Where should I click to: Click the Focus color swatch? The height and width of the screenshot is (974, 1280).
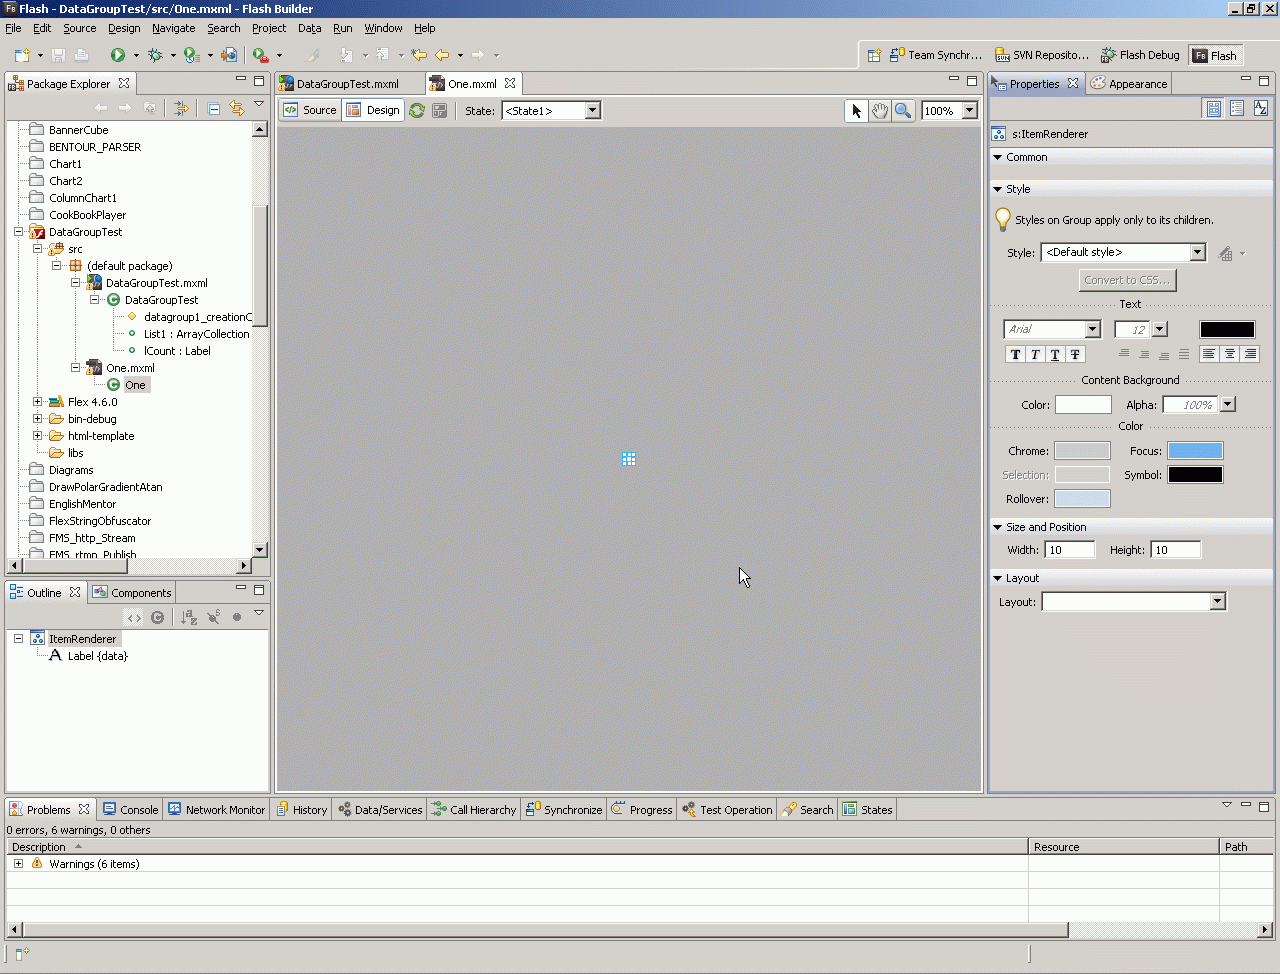point(1195,451)
